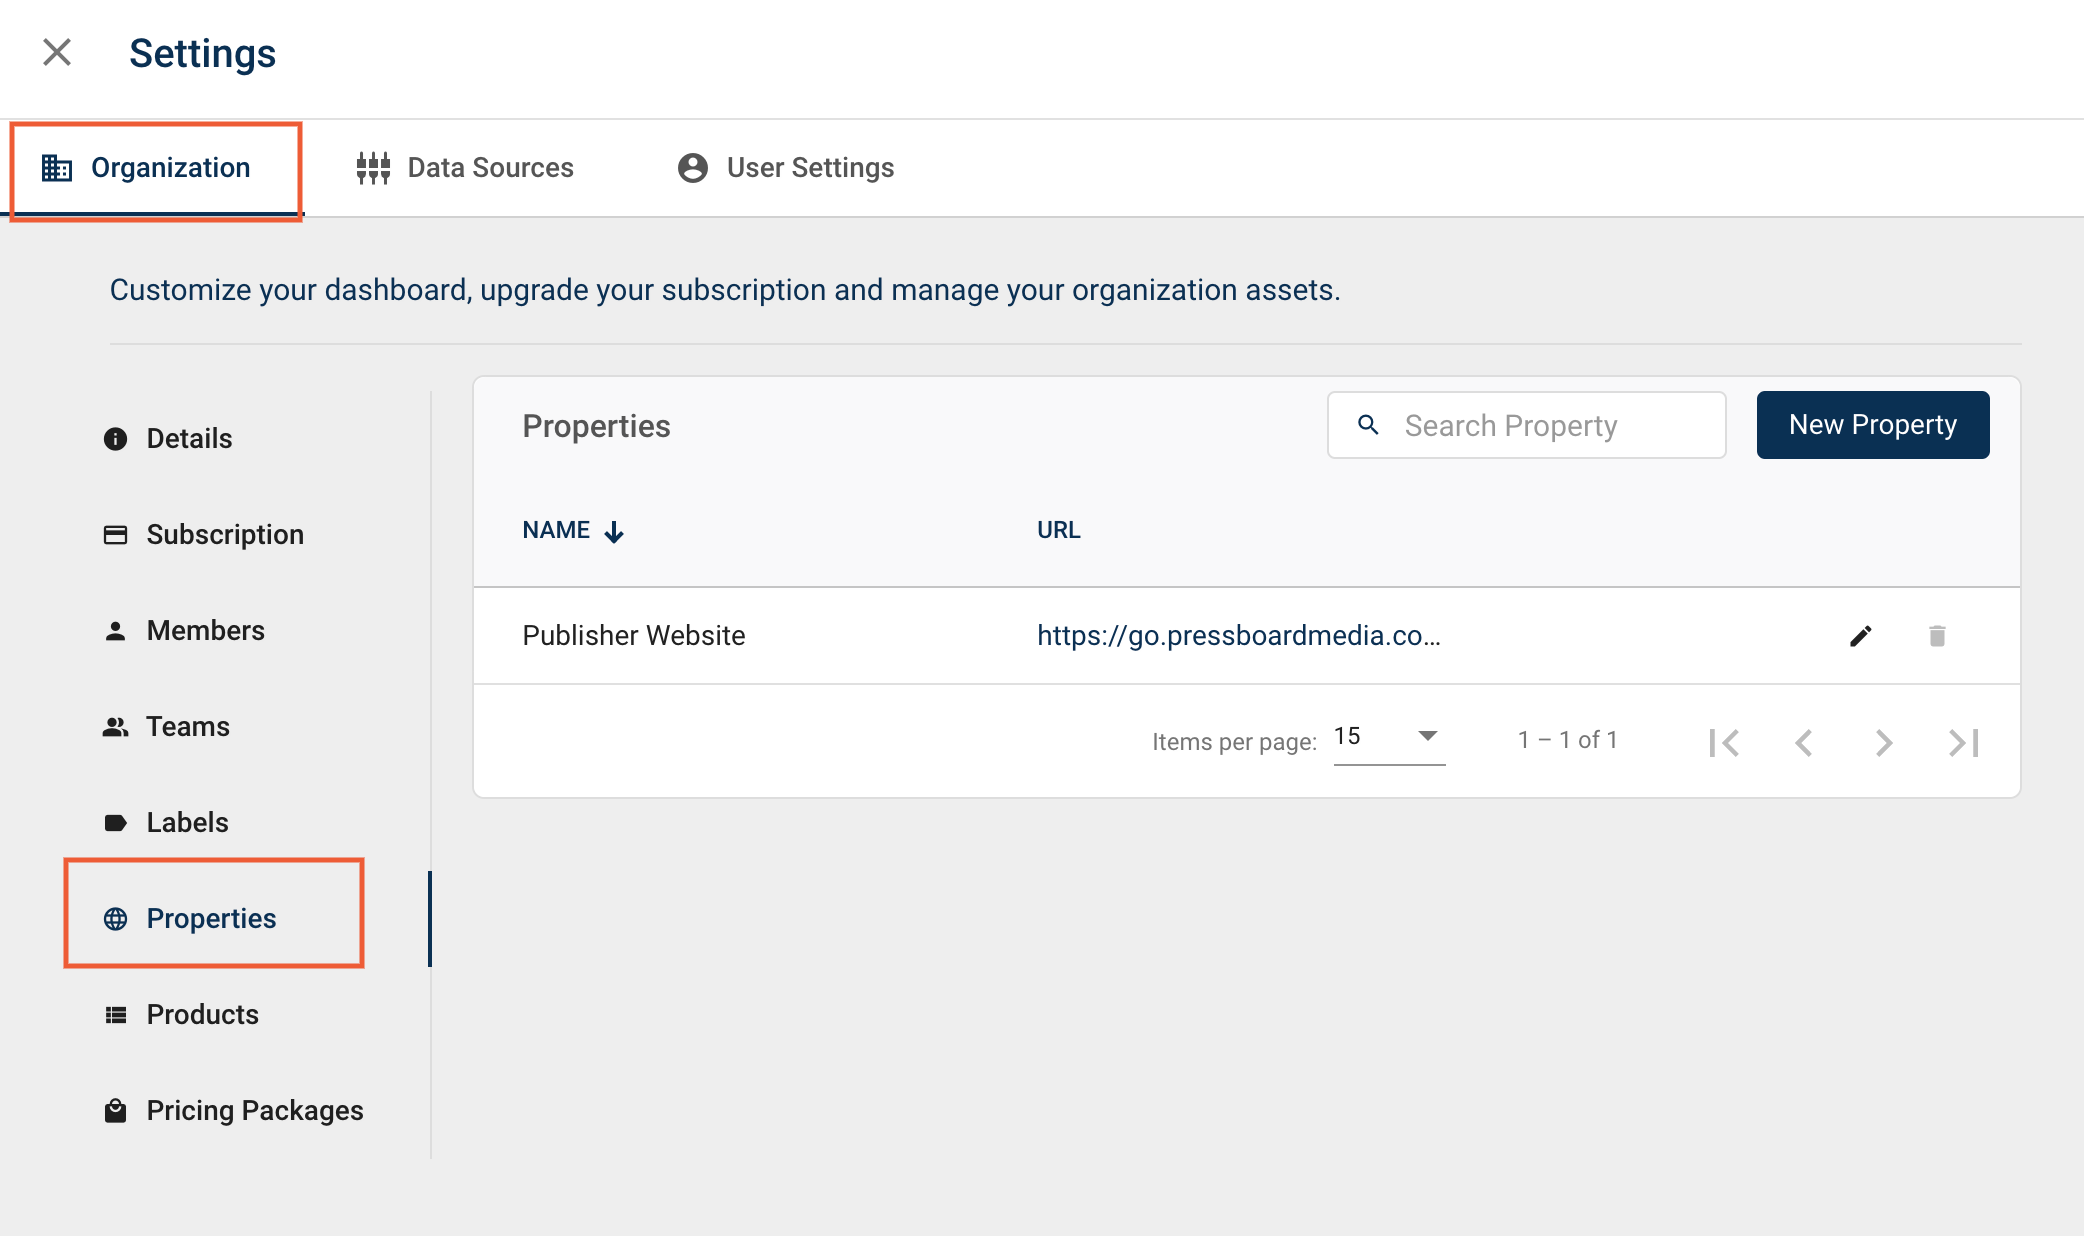Screen dimensions: 2084x1236
Task: Open the go.pressboardmedia URL link
Action: [x=1238, y=636]
